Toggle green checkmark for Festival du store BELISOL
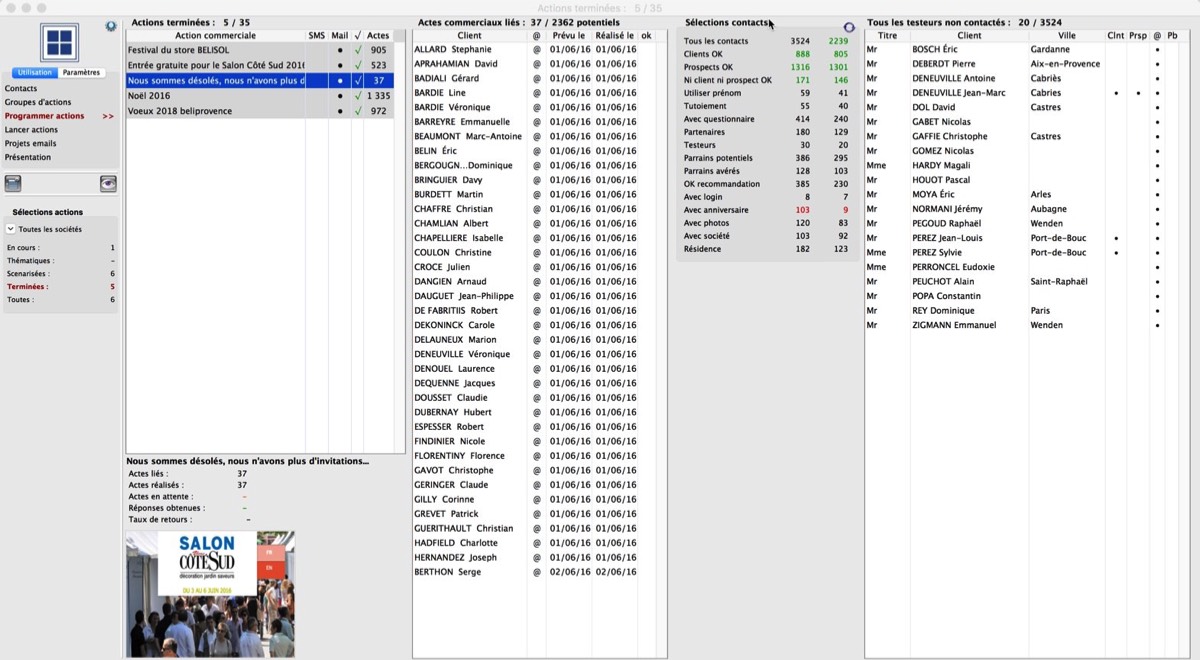Image resolution: width=1200 pixels, height=660 pixels. coord(358,50)
